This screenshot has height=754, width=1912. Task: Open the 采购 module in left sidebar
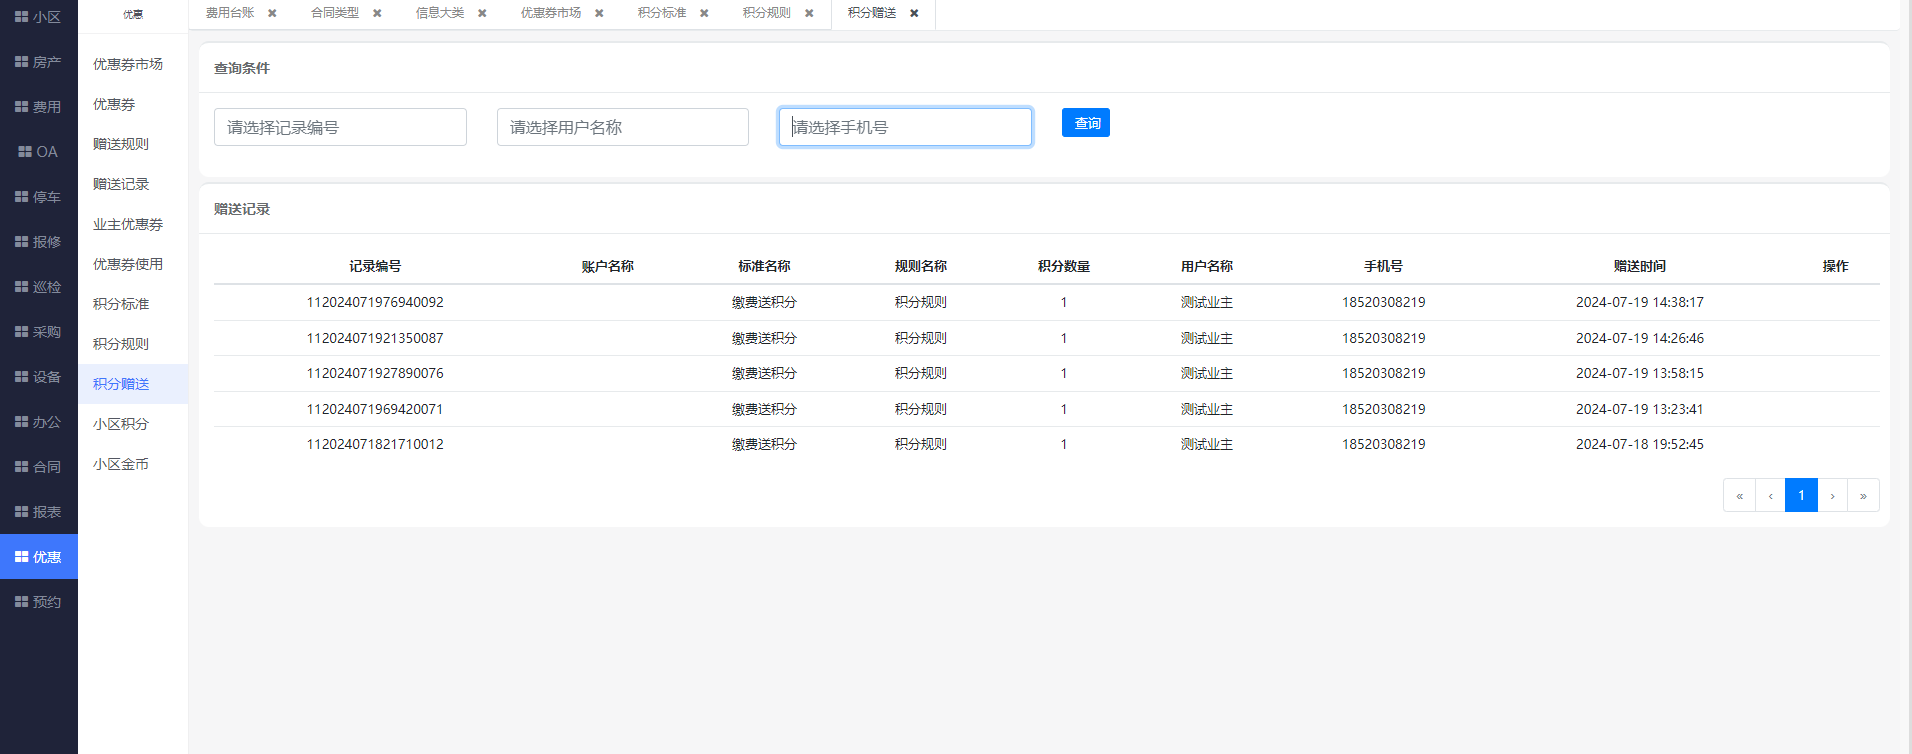38,332
